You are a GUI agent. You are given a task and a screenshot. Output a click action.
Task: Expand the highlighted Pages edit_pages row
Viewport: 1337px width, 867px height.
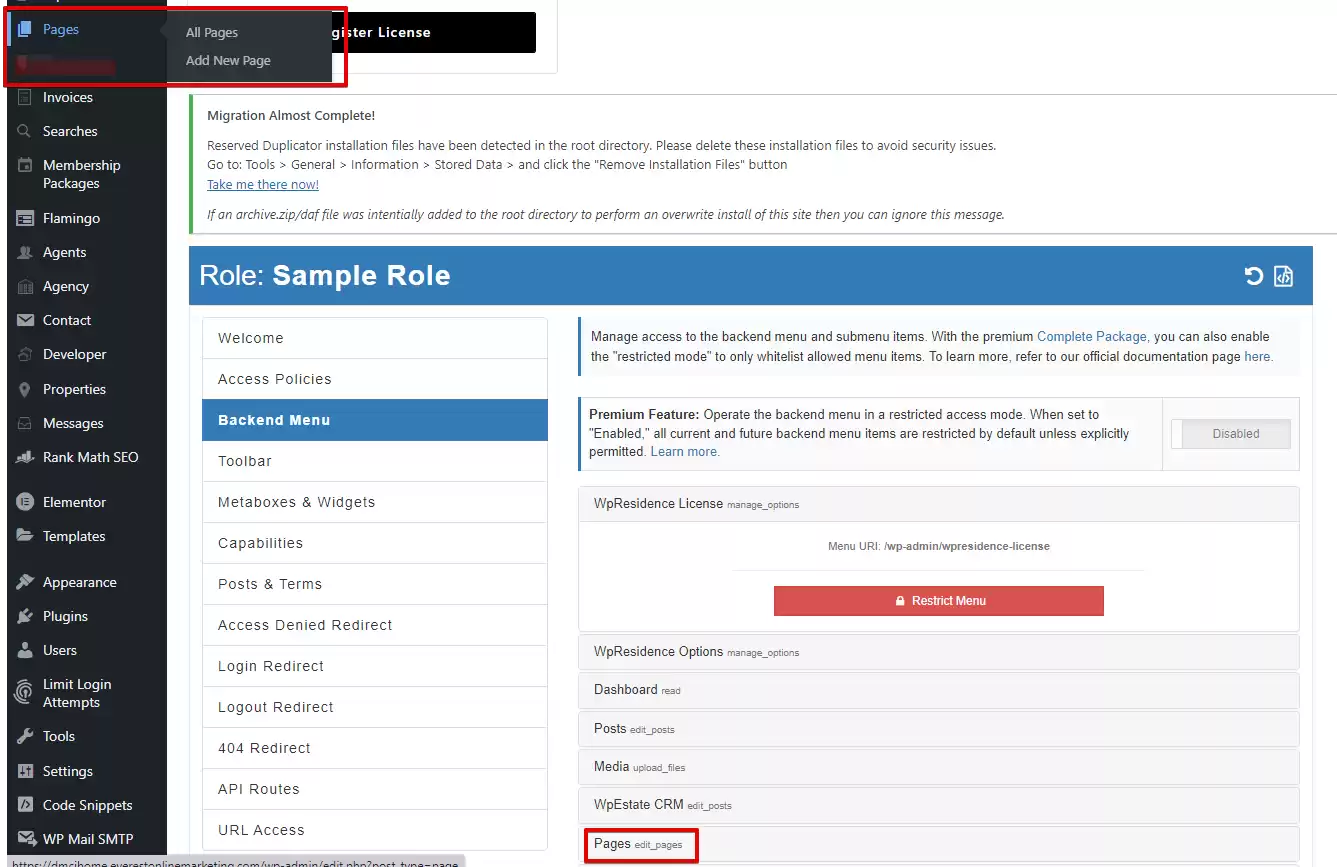click(x=640, y=845)
